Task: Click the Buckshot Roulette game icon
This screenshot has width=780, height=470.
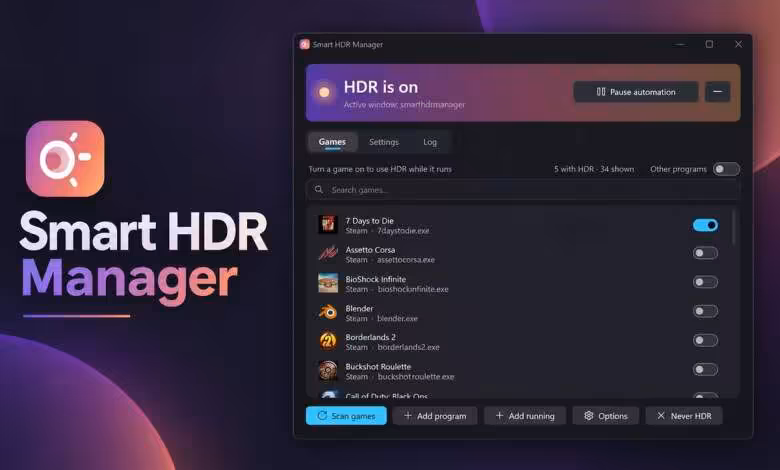Action: coord(328,371)
